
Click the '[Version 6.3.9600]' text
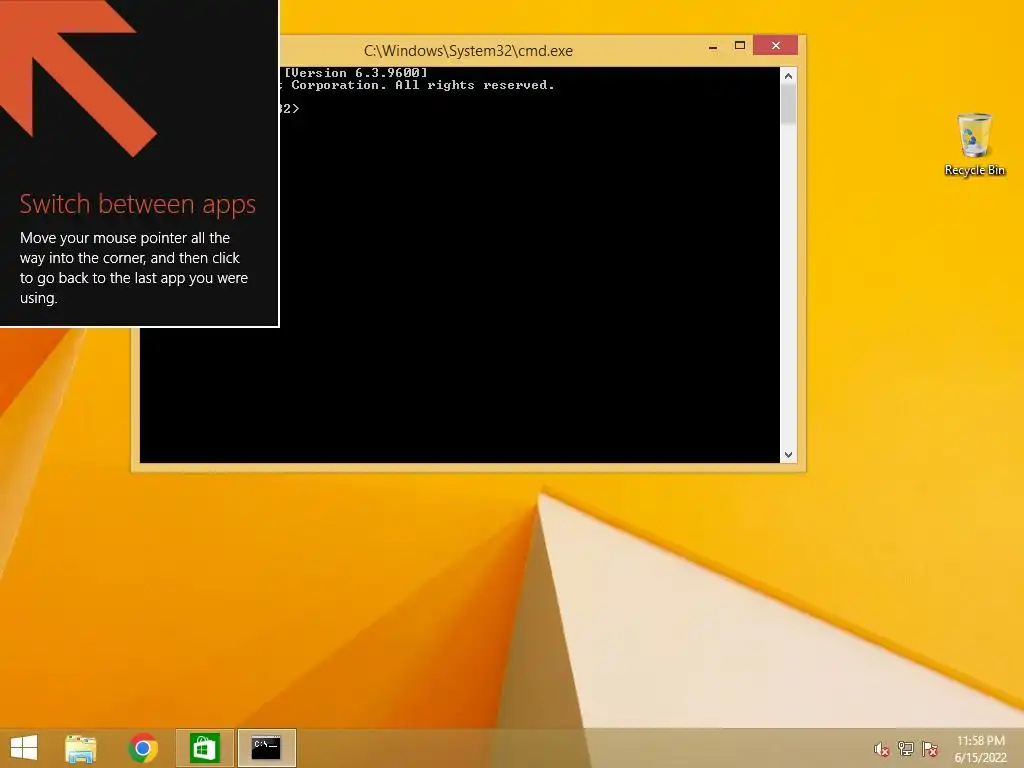click(356, 73)
